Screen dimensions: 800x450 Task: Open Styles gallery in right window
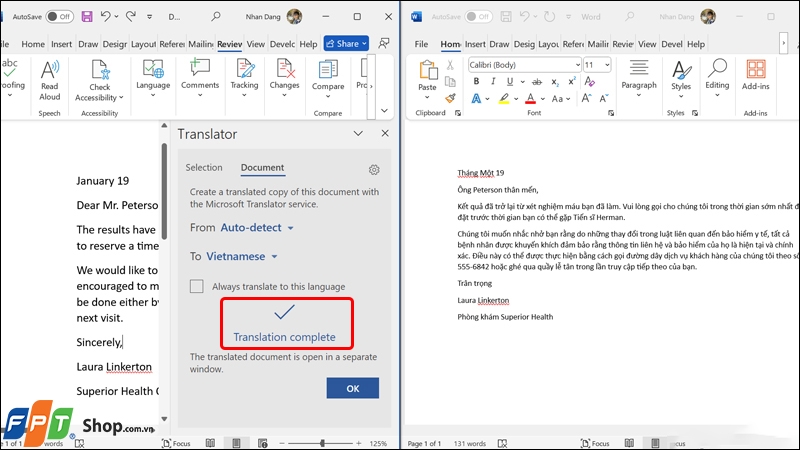681,78
